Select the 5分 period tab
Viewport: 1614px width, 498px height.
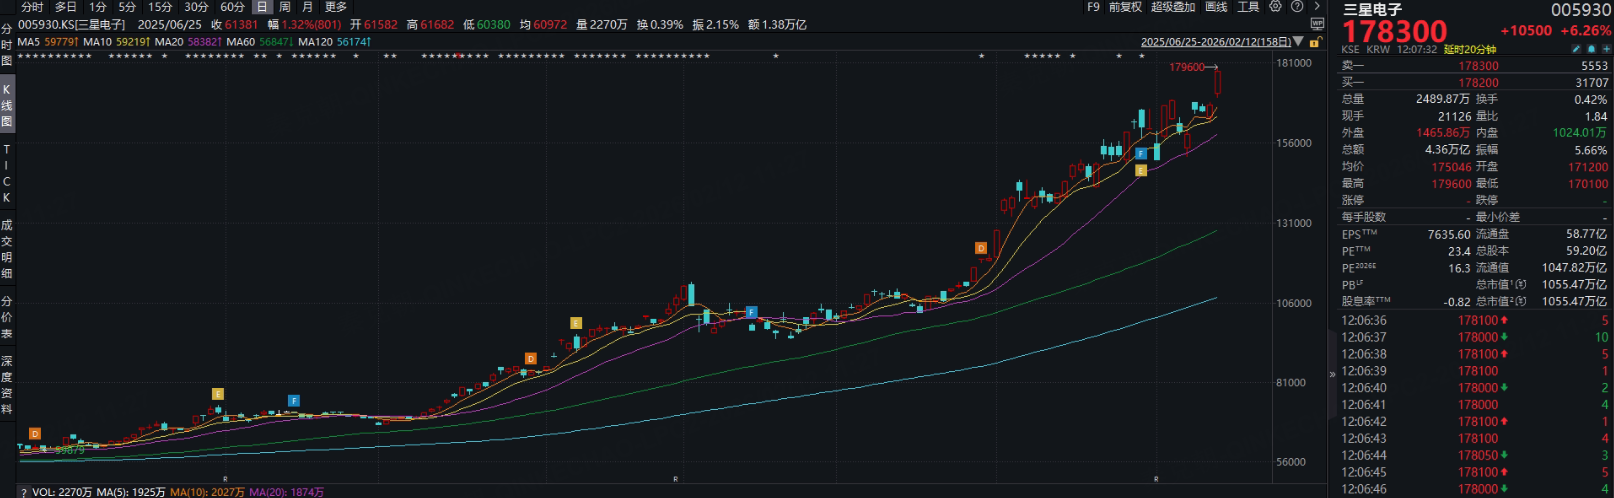click(127, 7)
